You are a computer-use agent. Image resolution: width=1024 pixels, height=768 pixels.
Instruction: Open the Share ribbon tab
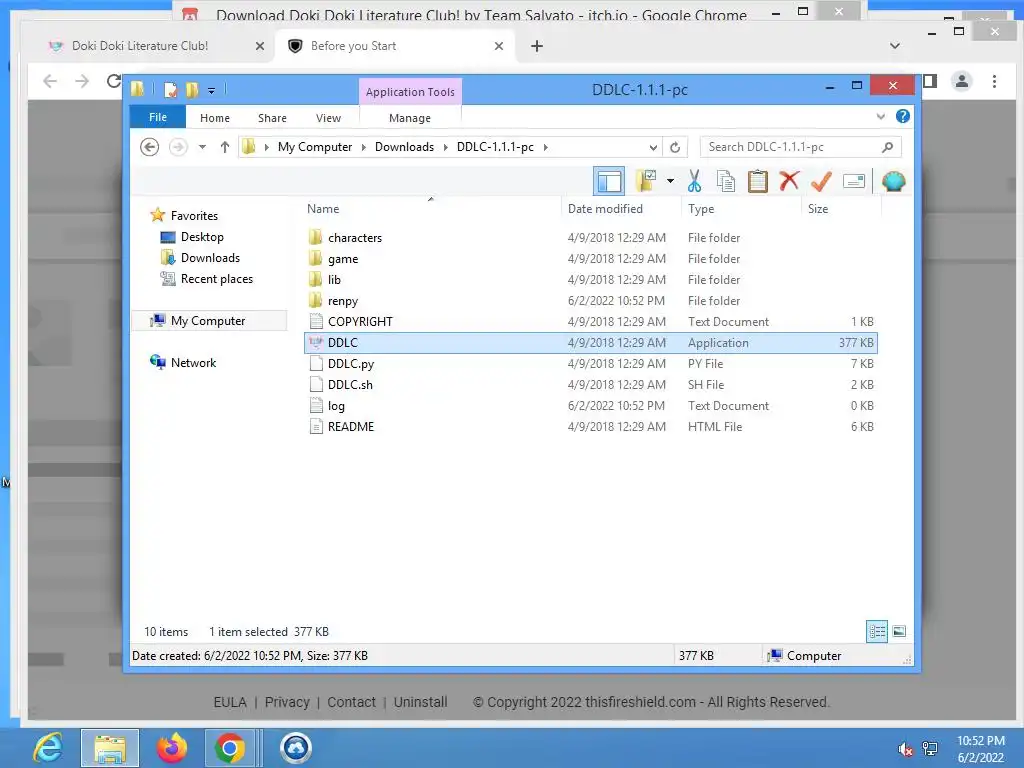point(272,118)
